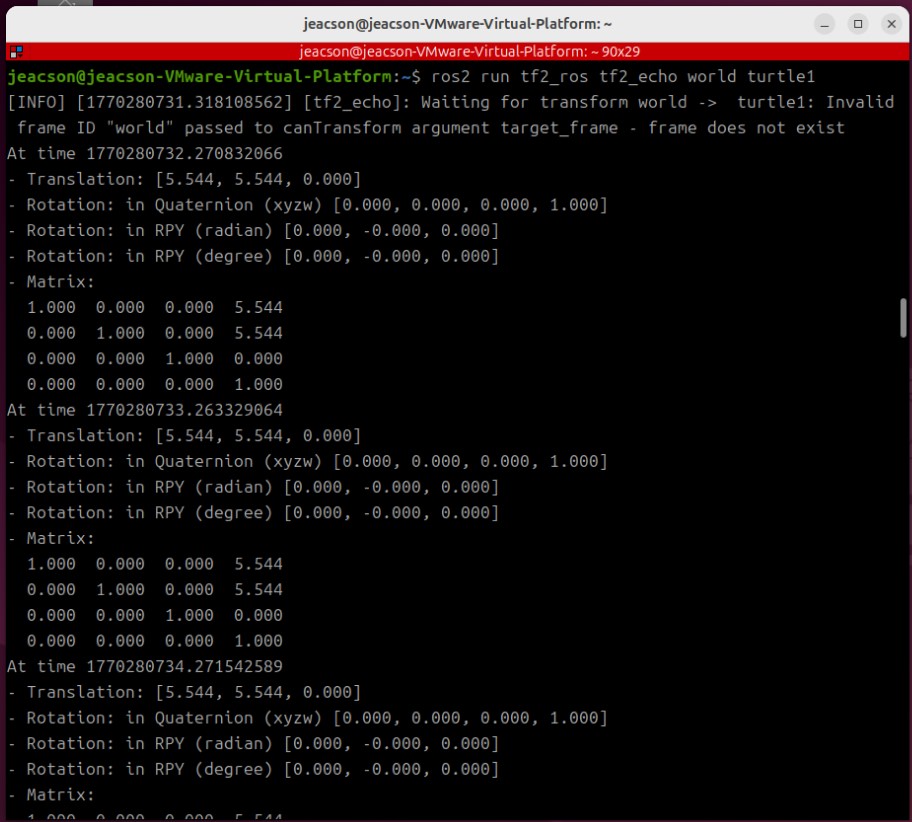Click the window title bar text
The image size is (912, 822).
tap(456, 23)
